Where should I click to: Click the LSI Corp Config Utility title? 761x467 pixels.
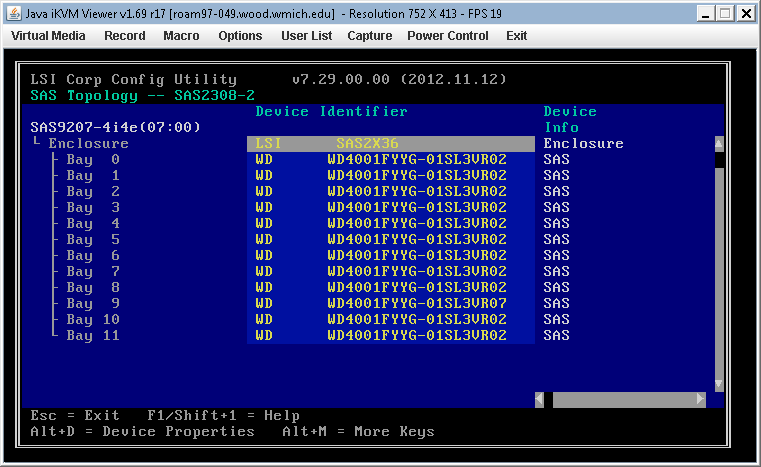[x=133, y=79]
